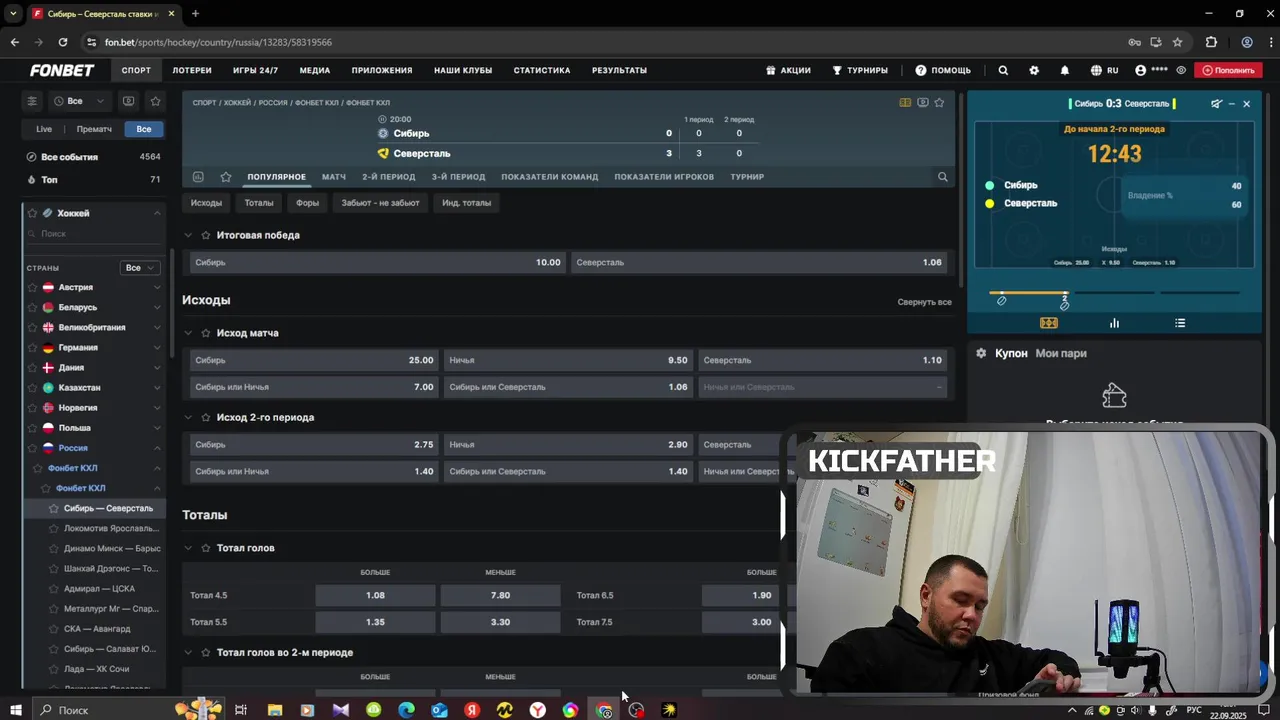1280x720 pixels.
Task: Toggle video broadcast filter in sidebar
Action: pyautogui.click(x=128, y=101)
